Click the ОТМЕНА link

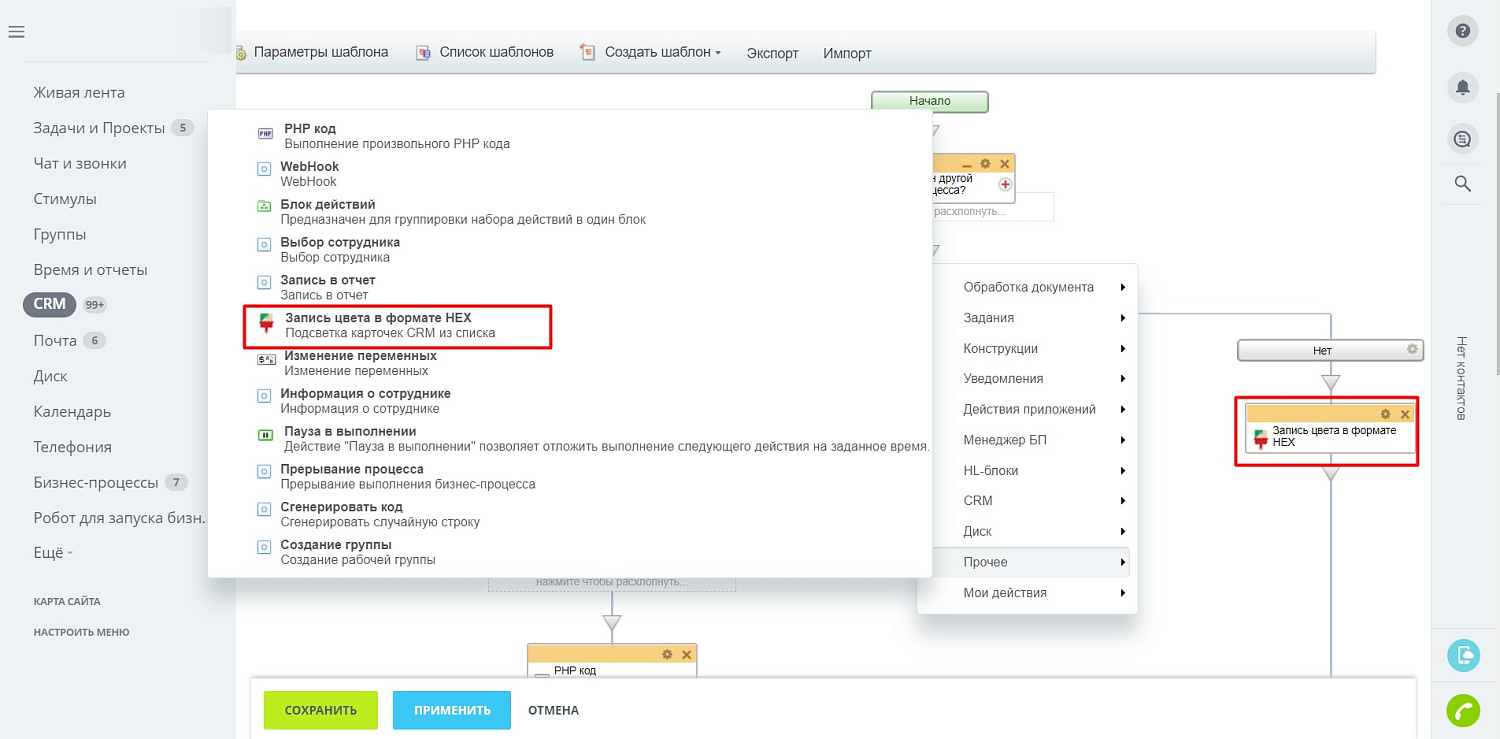coord(553,710)
